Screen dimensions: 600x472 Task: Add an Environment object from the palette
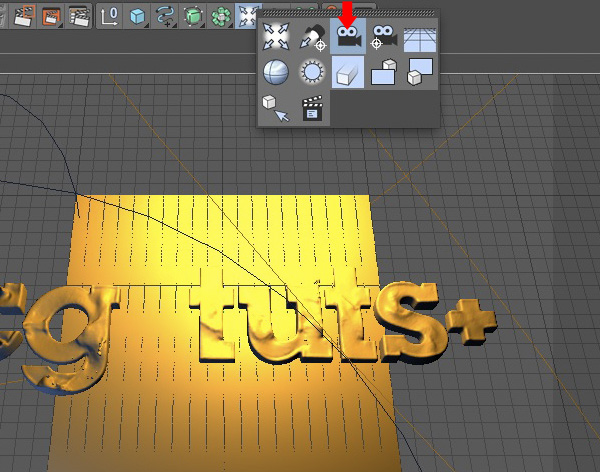[348, 72]
